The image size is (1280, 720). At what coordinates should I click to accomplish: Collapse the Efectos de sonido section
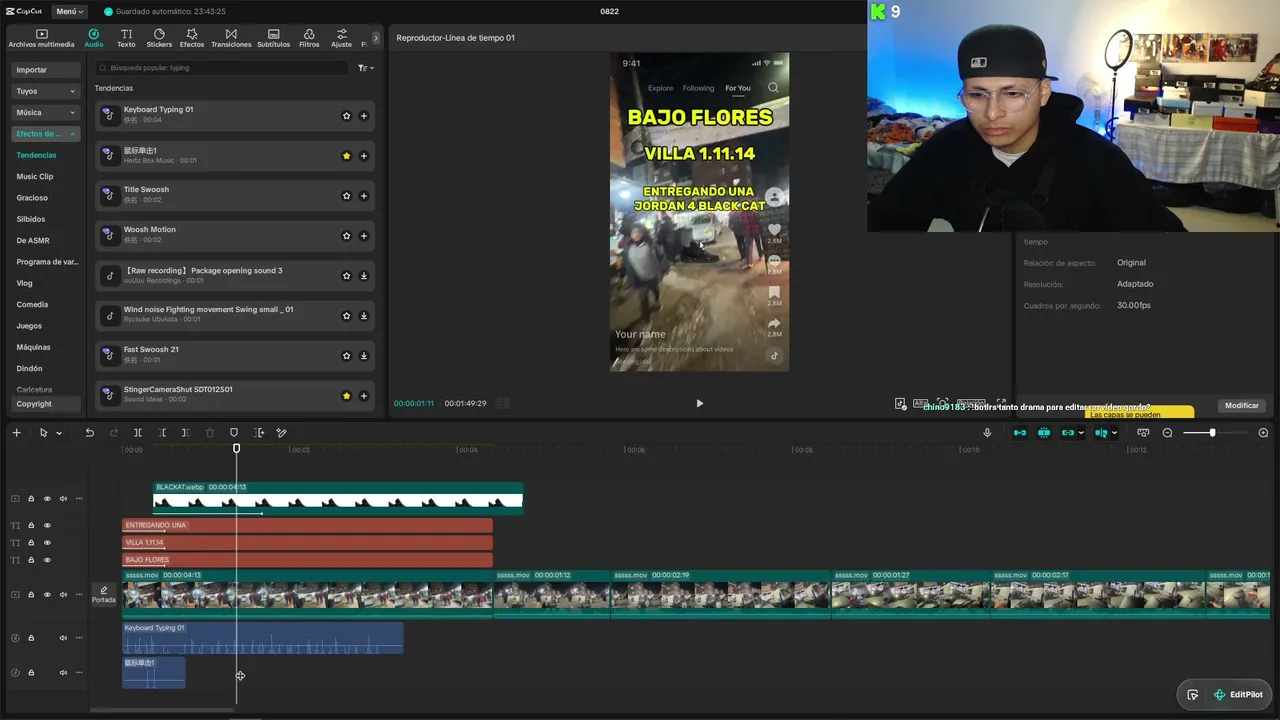[x=45, y=134]
